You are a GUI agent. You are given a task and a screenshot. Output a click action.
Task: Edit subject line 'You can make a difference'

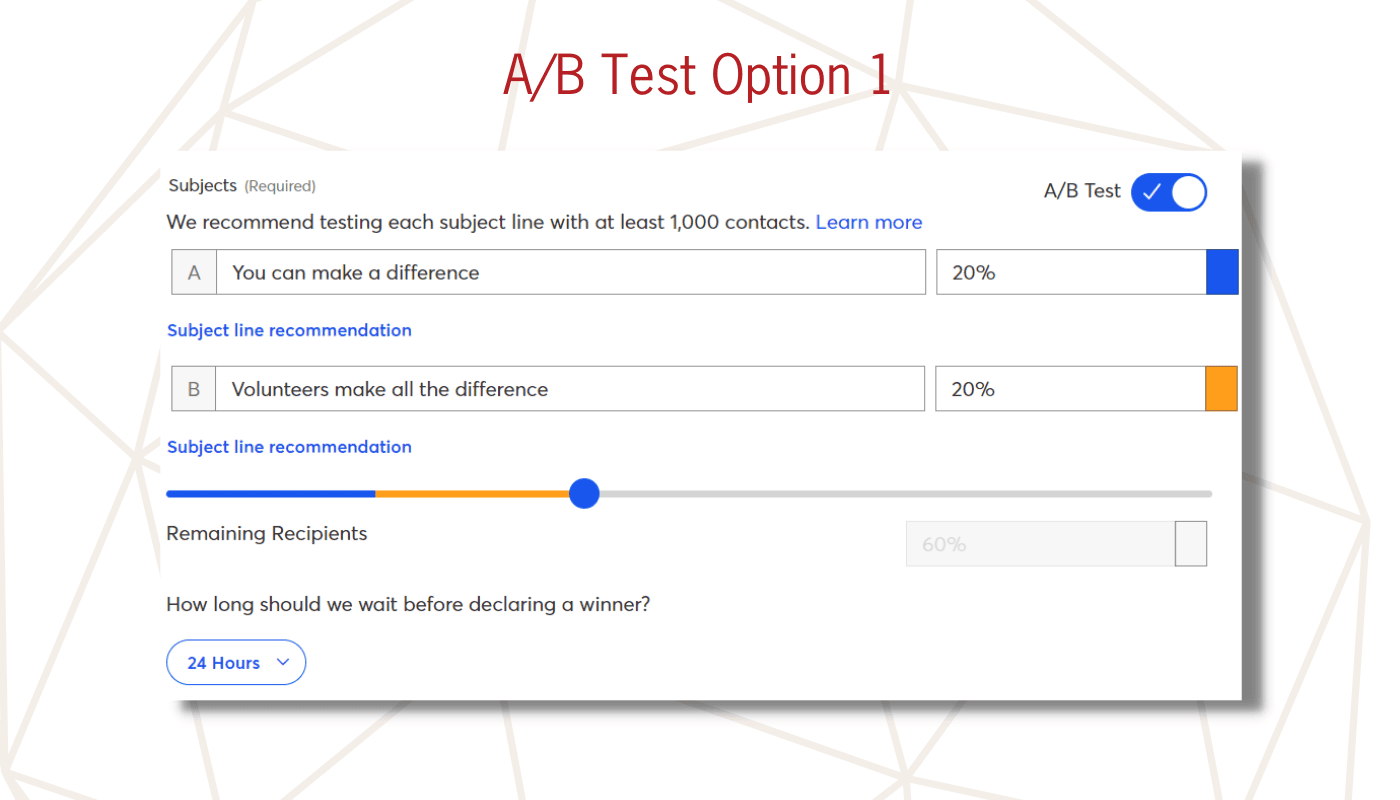570,272
